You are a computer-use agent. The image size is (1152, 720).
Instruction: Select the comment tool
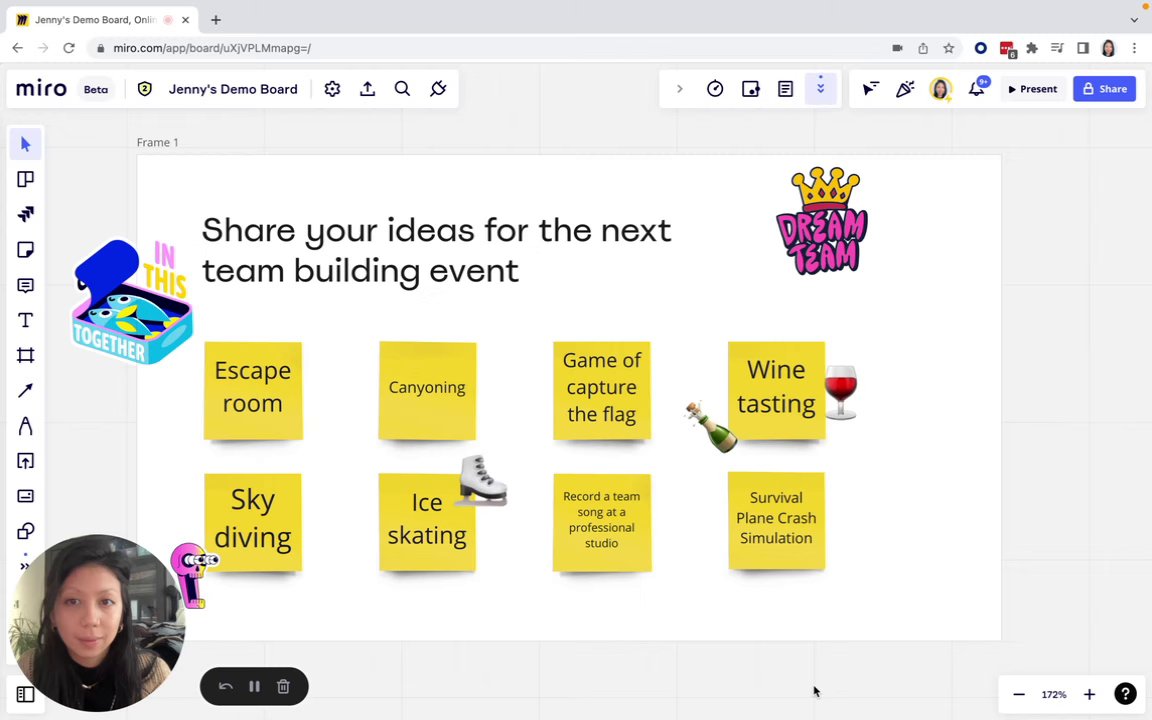(x=26, y=285)
